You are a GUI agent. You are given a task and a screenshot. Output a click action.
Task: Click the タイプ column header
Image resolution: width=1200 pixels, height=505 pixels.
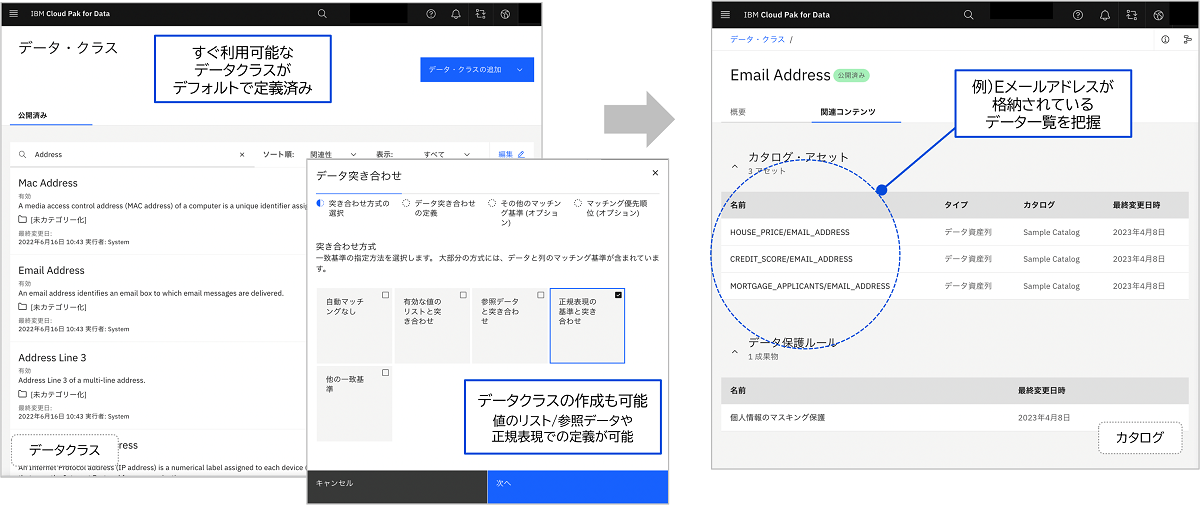pyautogui.click(x=955, y=204)
